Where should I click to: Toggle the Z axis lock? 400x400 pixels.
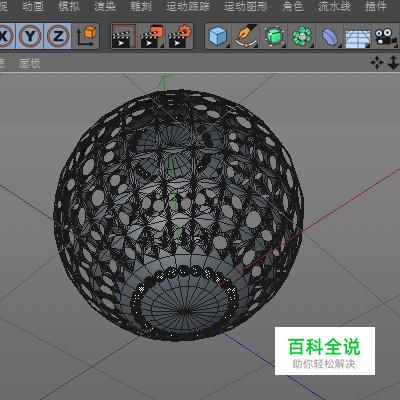[57, 36]
